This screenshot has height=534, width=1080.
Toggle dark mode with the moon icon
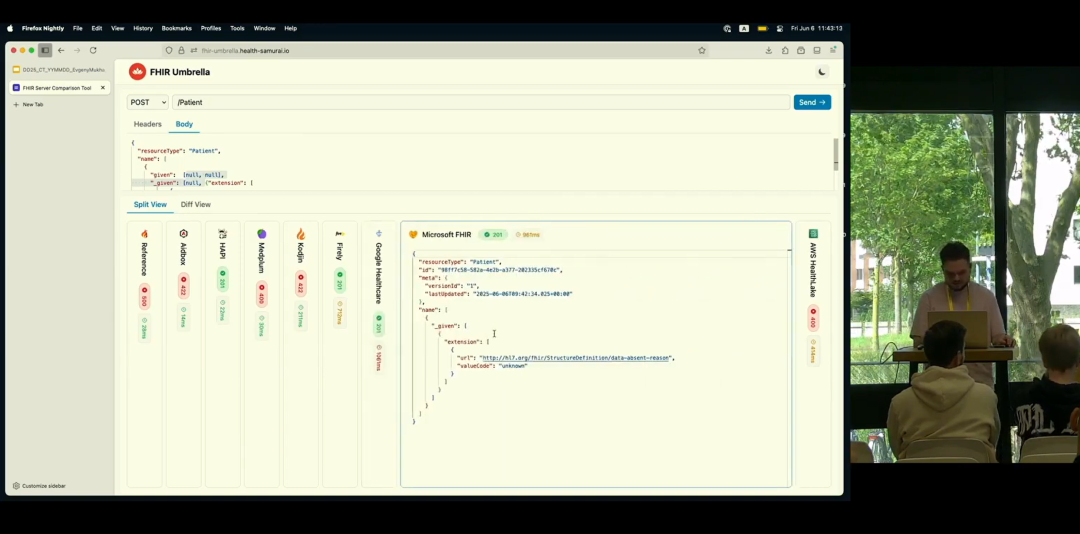tap(822, 72)
